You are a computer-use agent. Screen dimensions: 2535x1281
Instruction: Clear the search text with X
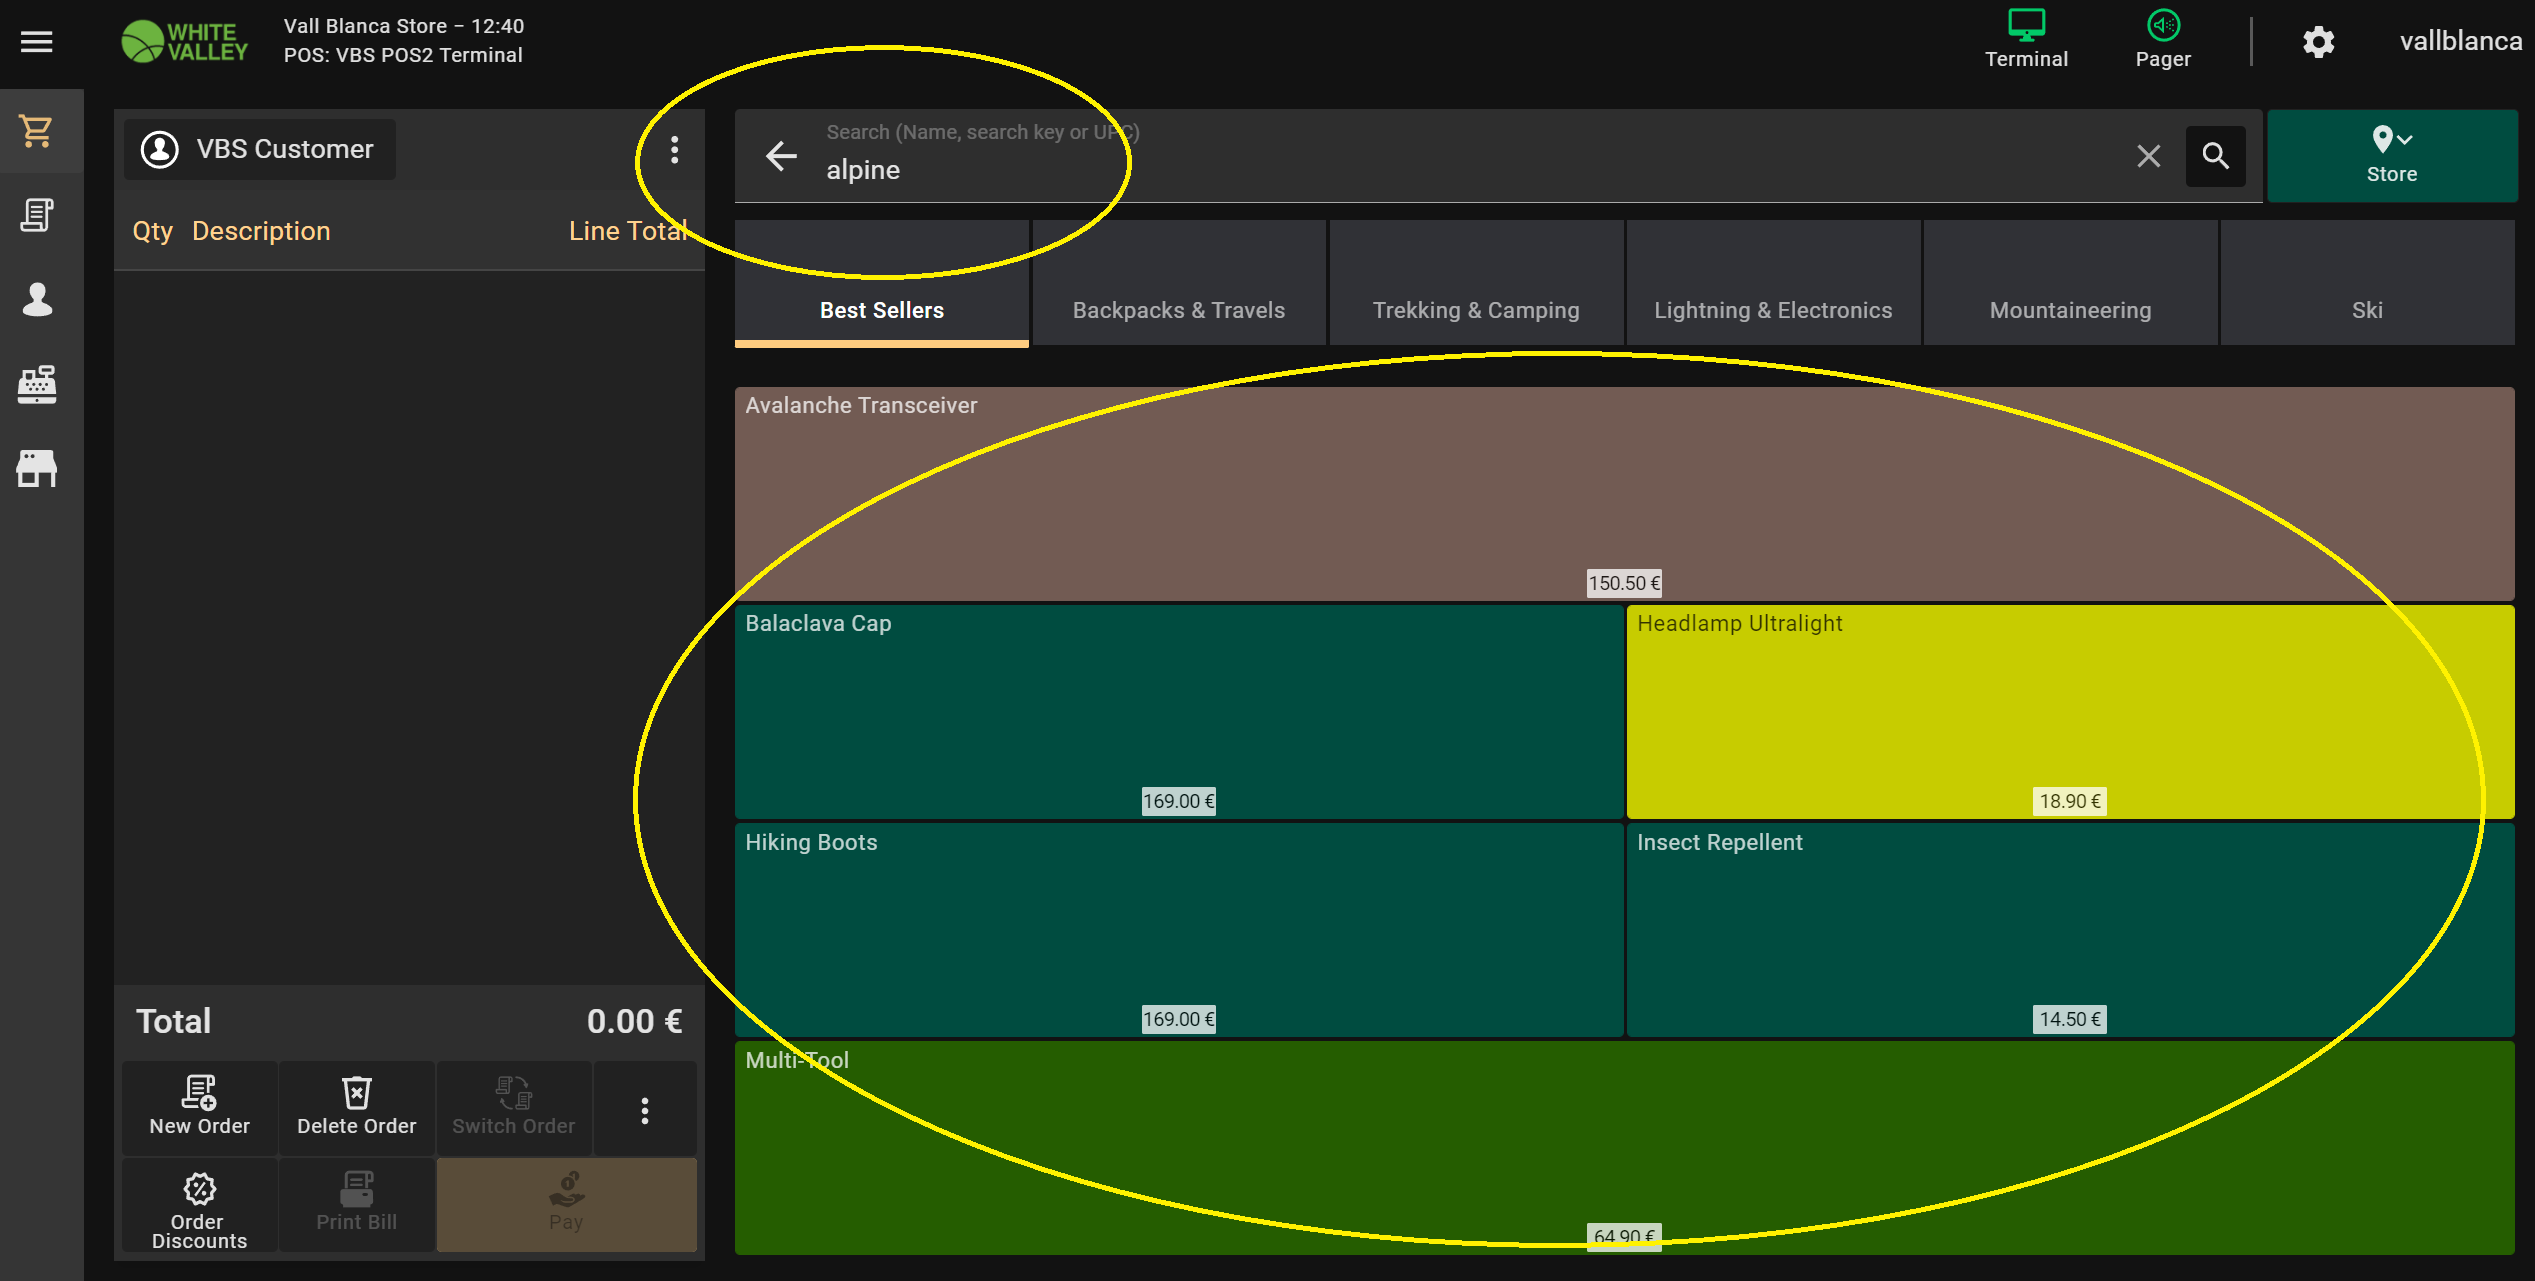pos(2148,156)
